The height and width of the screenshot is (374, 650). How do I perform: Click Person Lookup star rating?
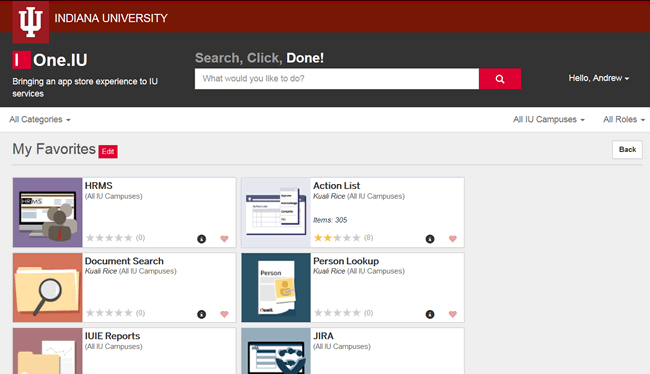(x=337, y=313)
